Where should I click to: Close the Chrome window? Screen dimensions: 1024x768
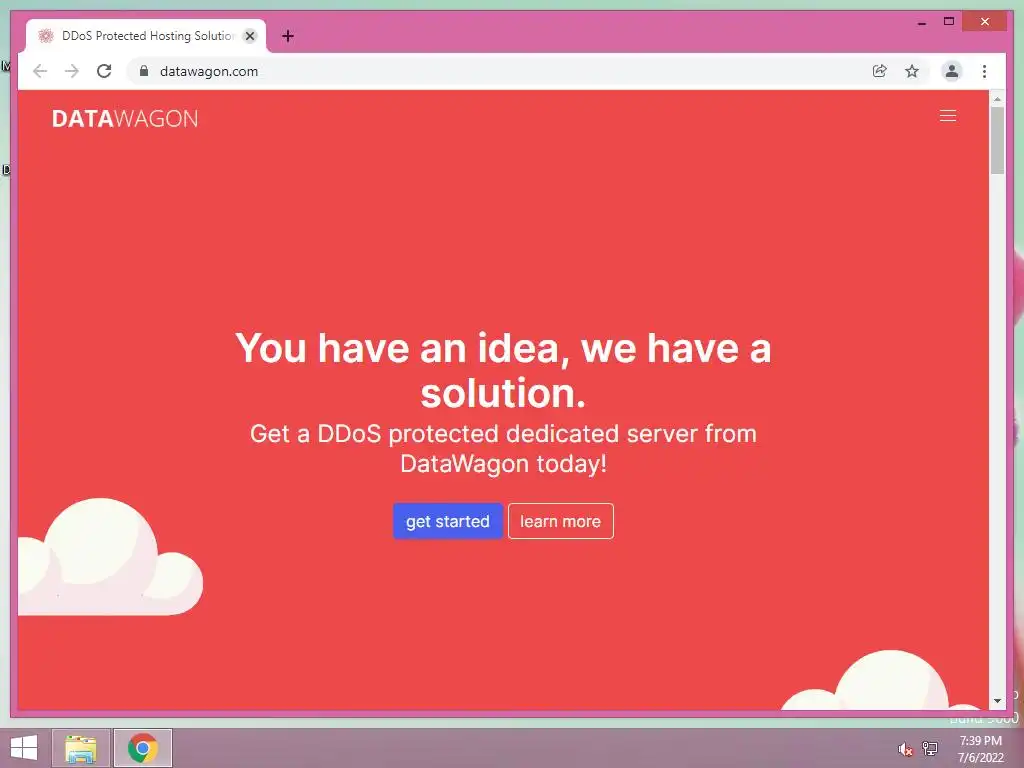[x=985, y=22]
